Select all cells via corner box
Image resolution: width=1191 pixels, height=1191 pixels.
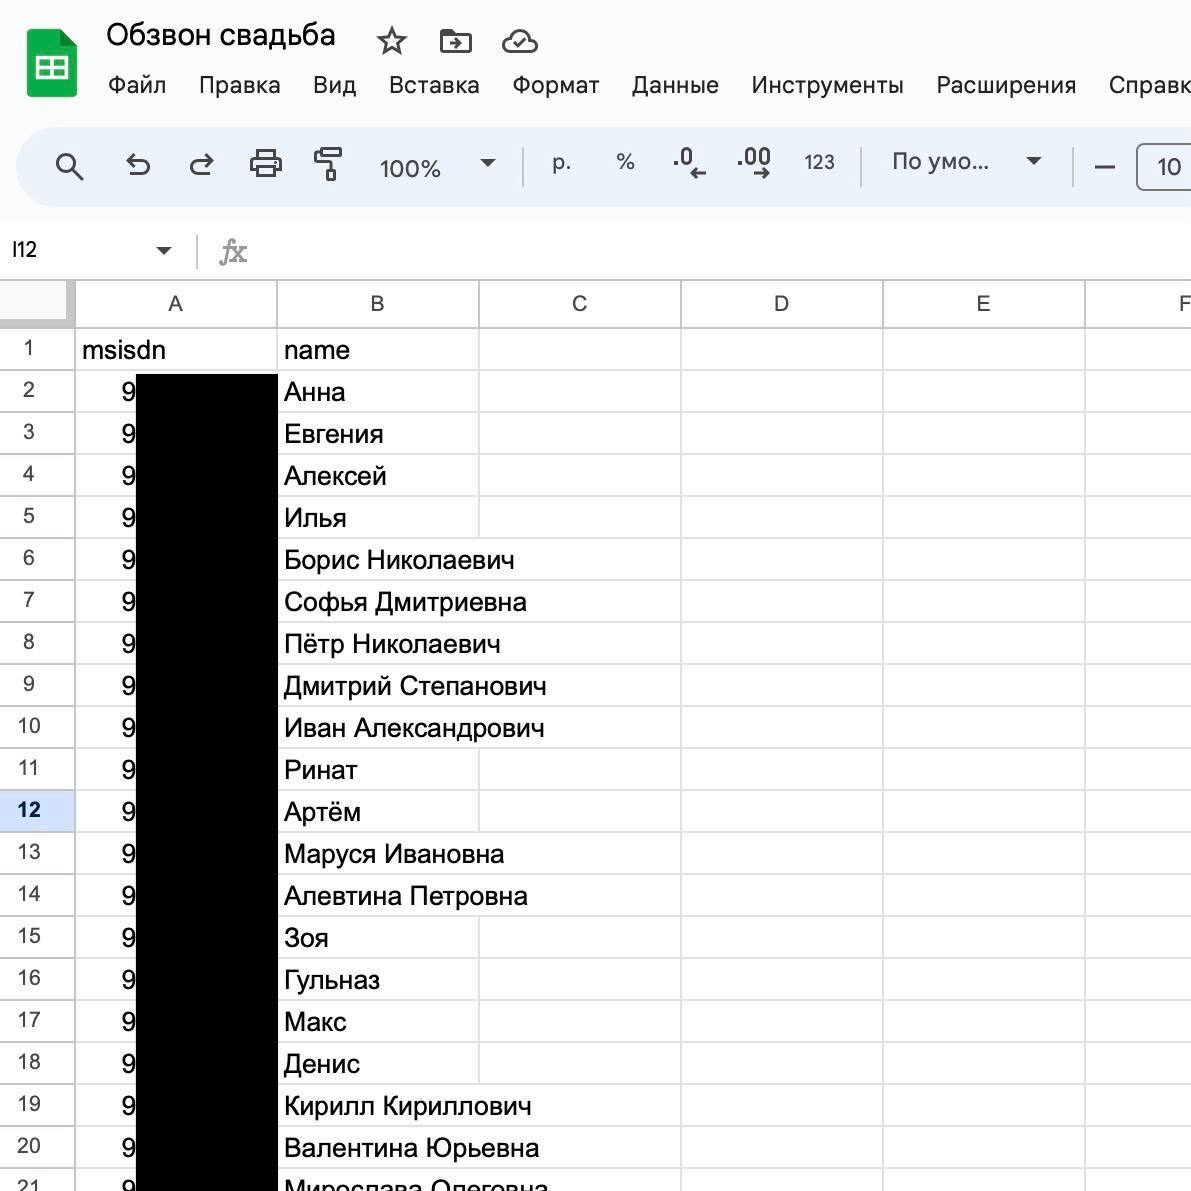click(36, 302)
